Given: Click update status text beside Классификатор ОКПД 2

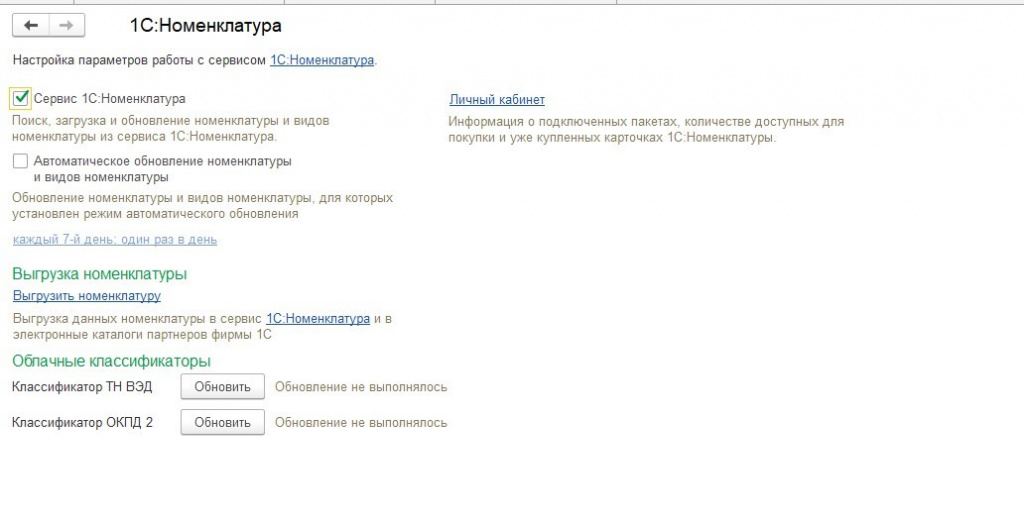Looking at the screenshot, I should point(361,423).
